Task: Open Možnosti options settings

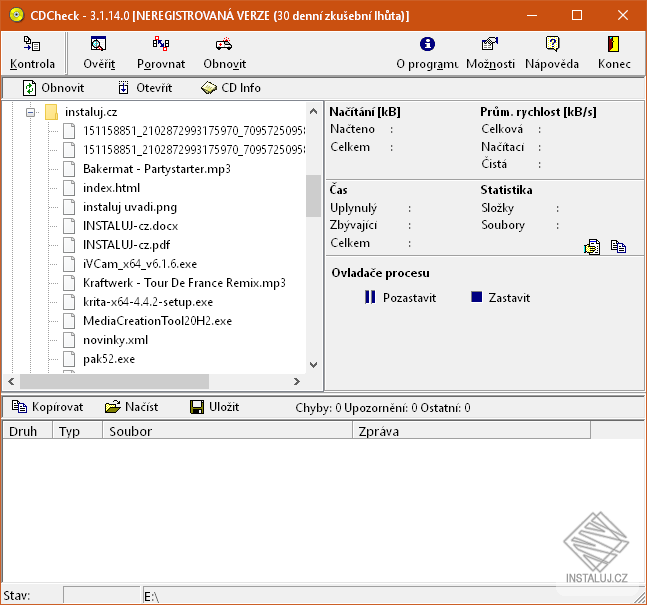Action: (490, 53)
